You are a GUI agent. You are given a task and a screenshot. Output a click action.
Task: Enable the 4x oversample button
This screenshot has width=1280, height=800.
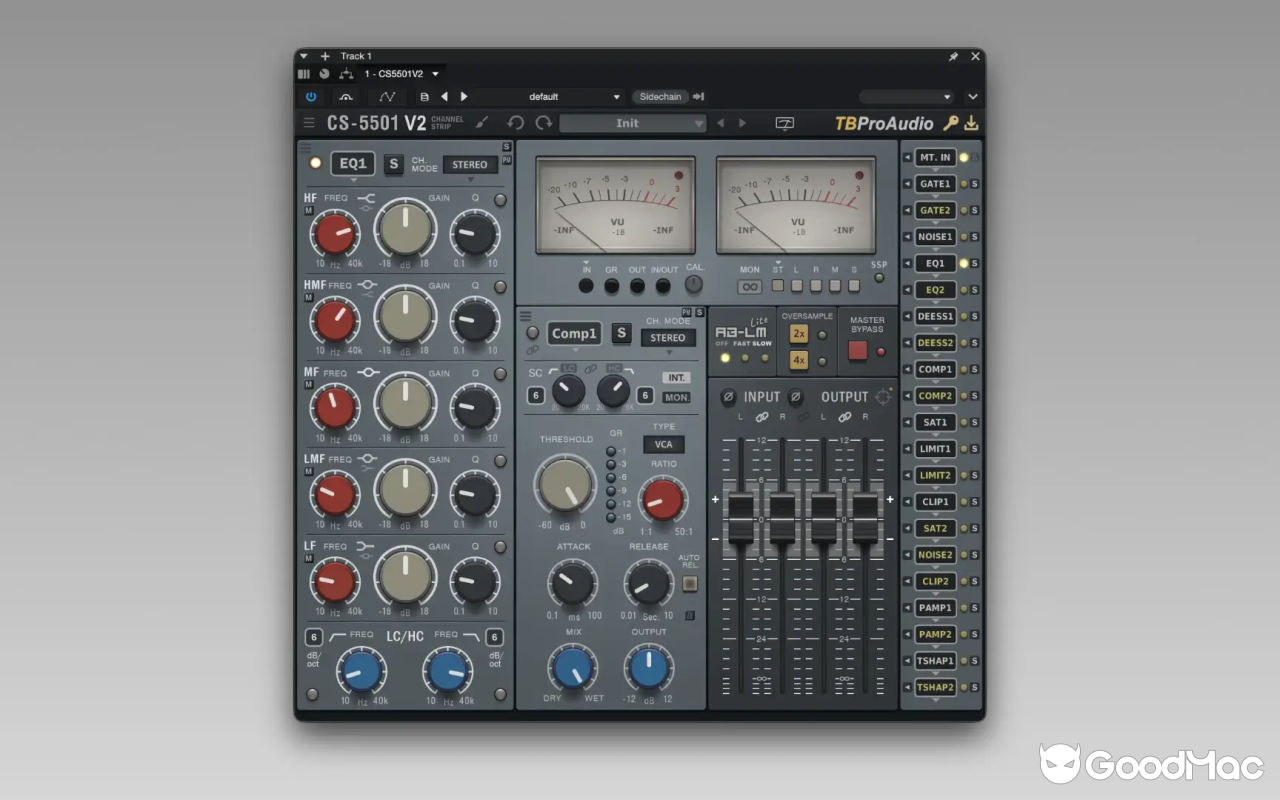coord(799,360)
